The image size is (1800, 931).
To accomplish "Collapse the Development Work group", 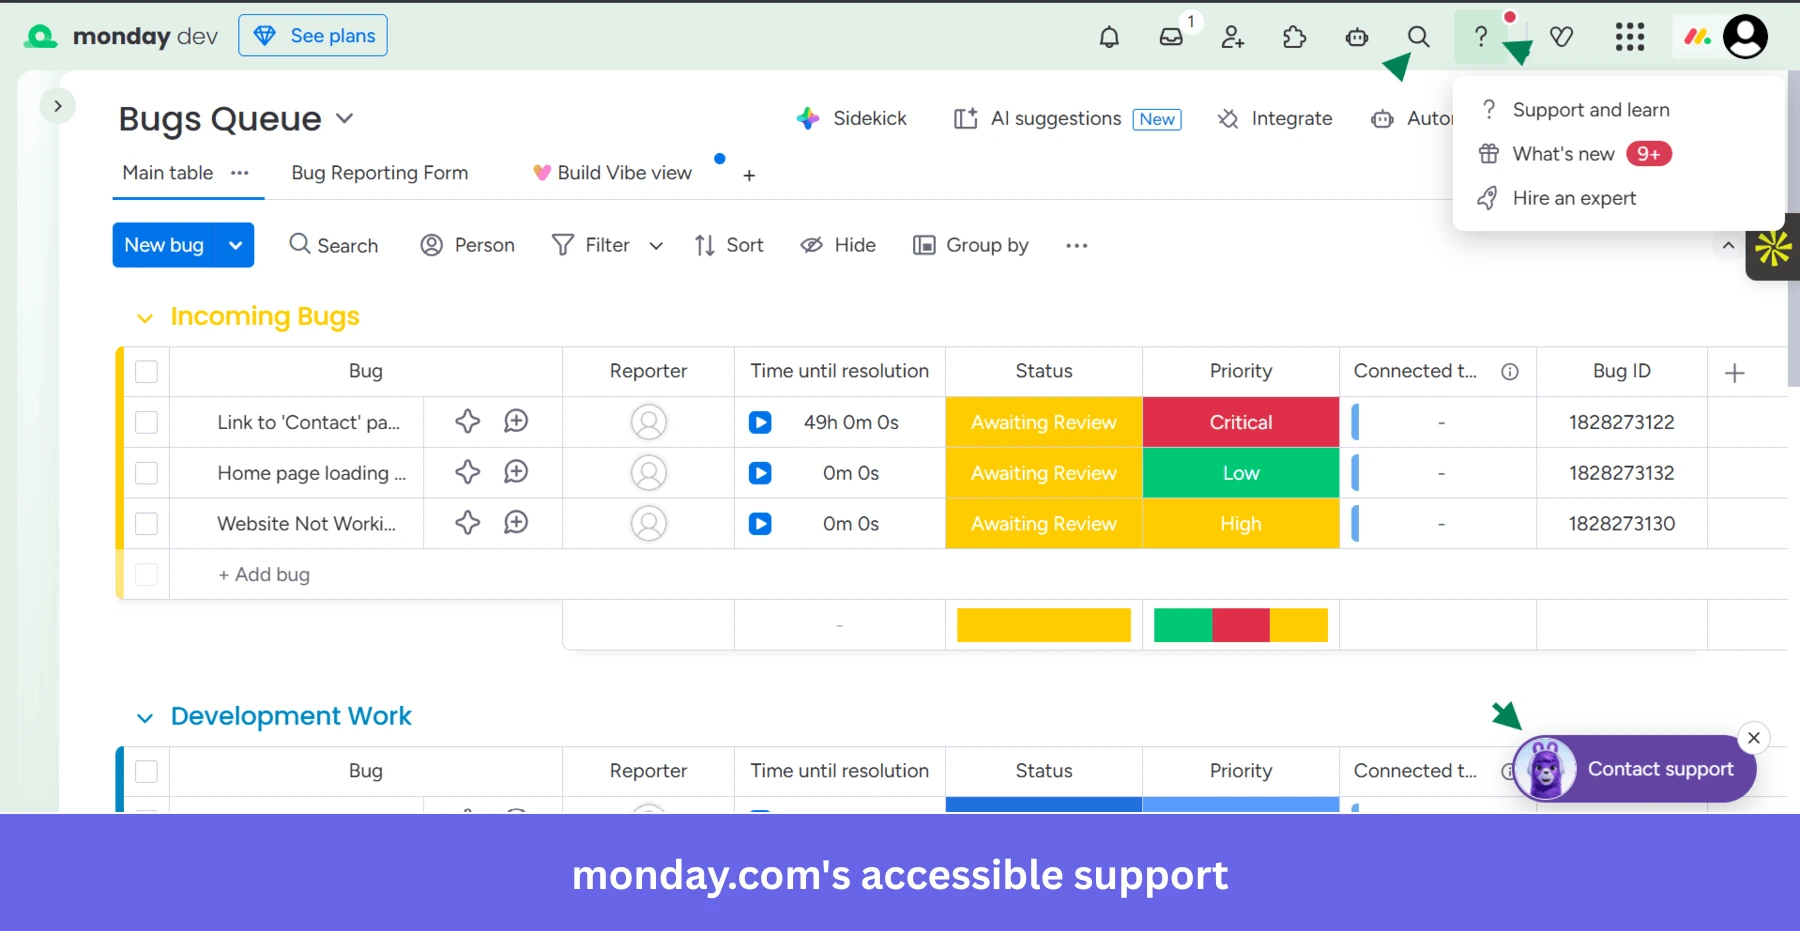I will tap(145, 718).
